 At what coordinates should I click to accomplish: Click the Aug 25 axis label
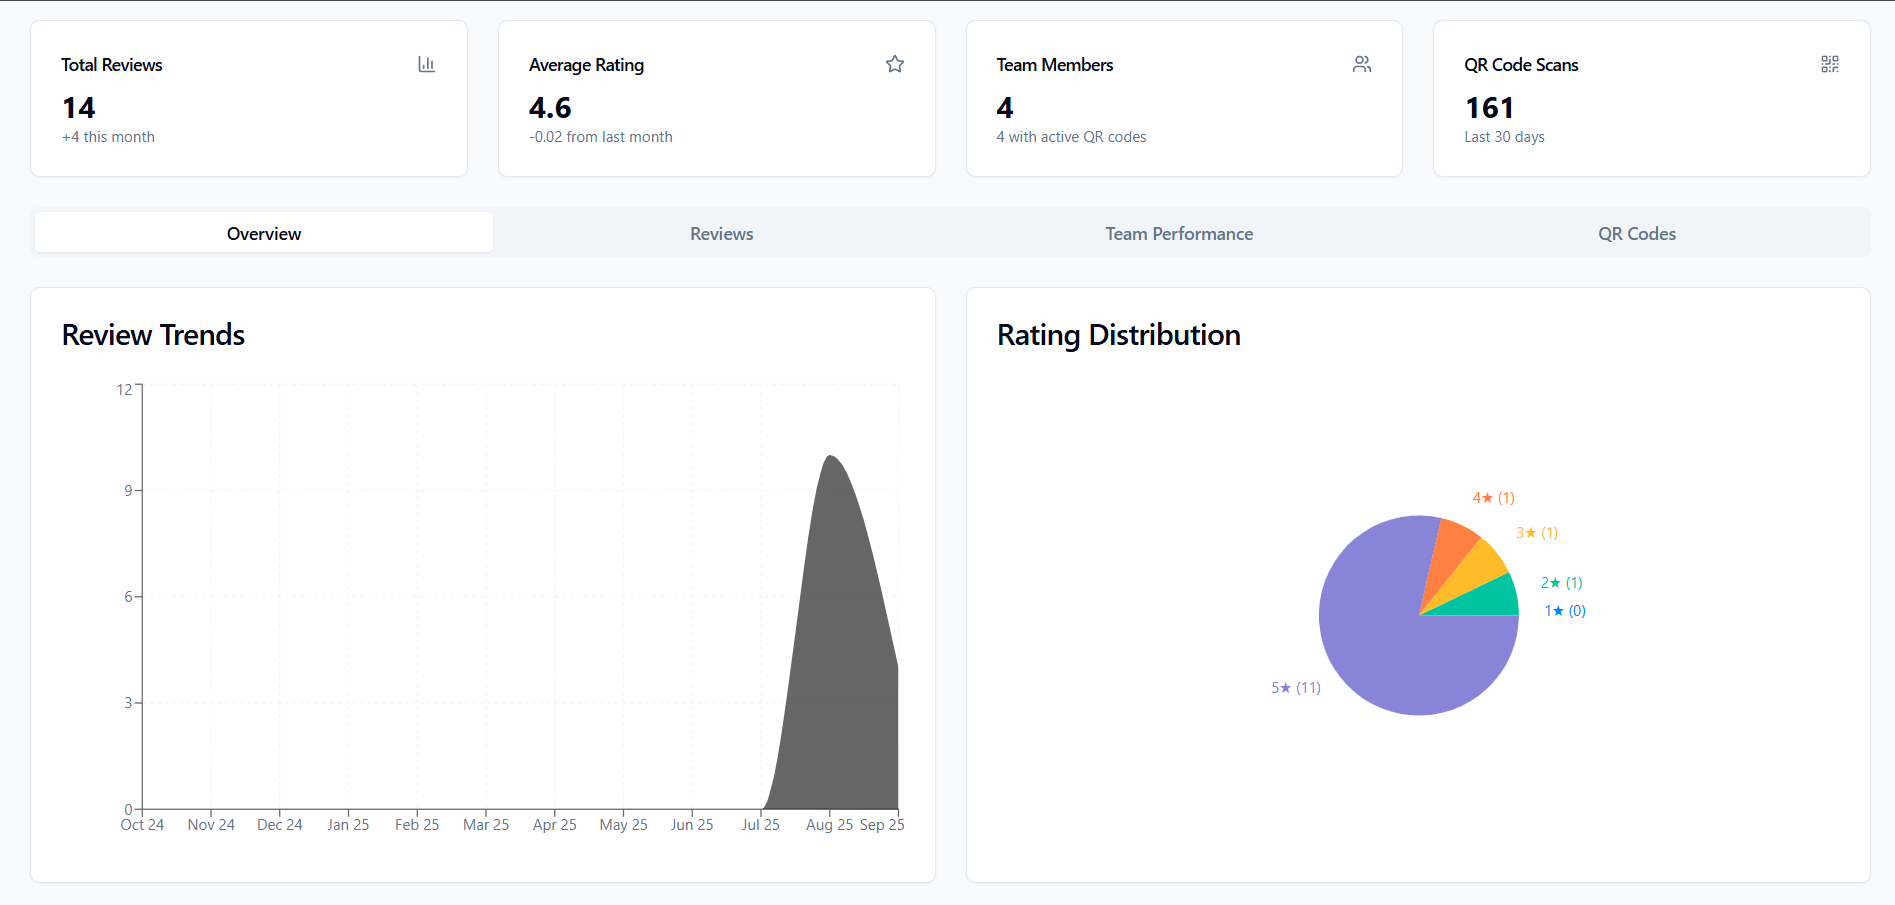pos(829,824)
